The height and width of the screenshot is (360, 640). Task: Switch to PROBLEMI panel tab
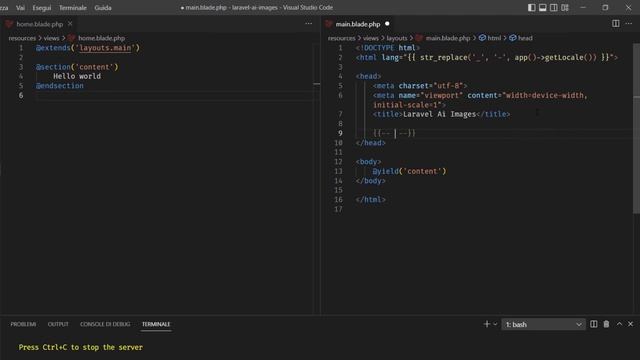point(23,324)
